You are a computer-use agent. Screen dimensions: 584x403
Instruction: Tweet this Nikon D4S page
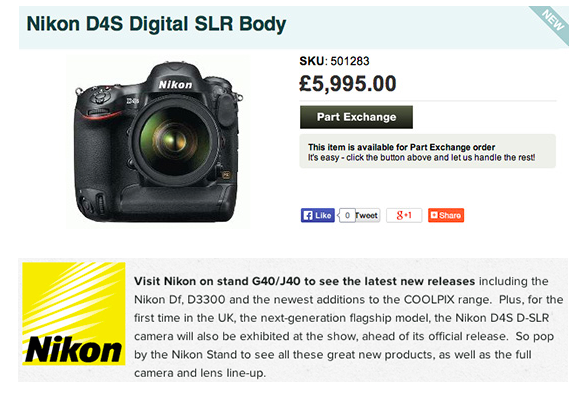click(x=367, y=215)
